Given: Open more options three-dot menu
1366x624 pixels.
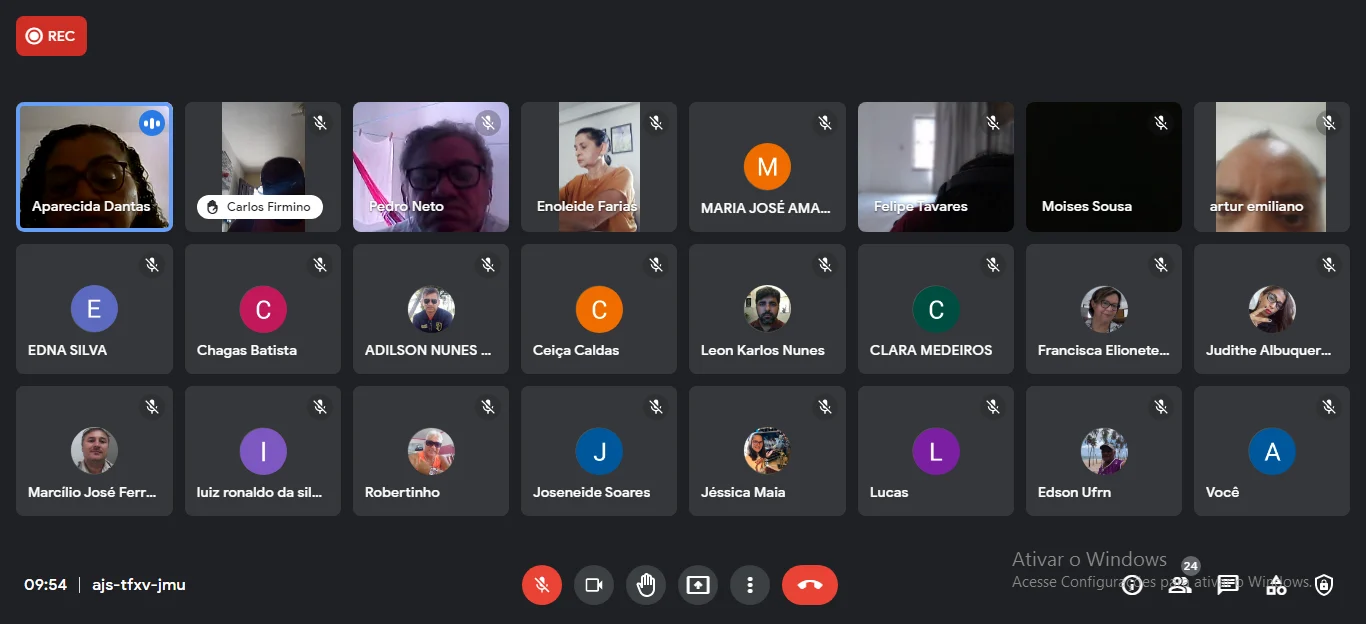Looking at the screenshot, I should (750, 585).
